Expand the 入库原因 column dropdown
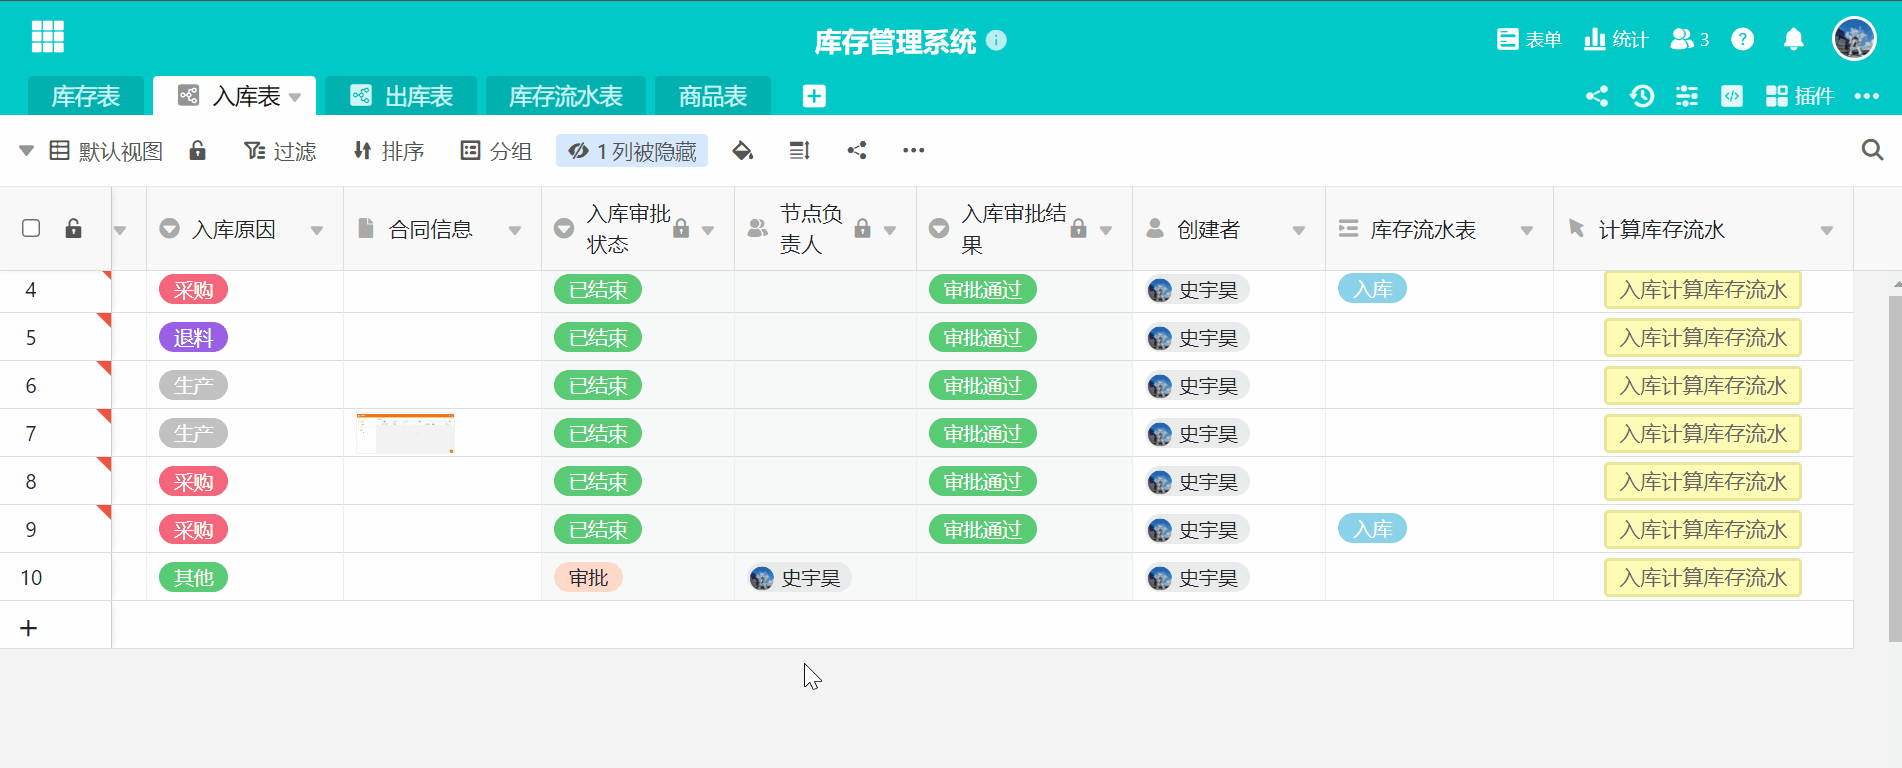Image resolution: width=1902 pixels, height=768 pixels. [317, 230]
